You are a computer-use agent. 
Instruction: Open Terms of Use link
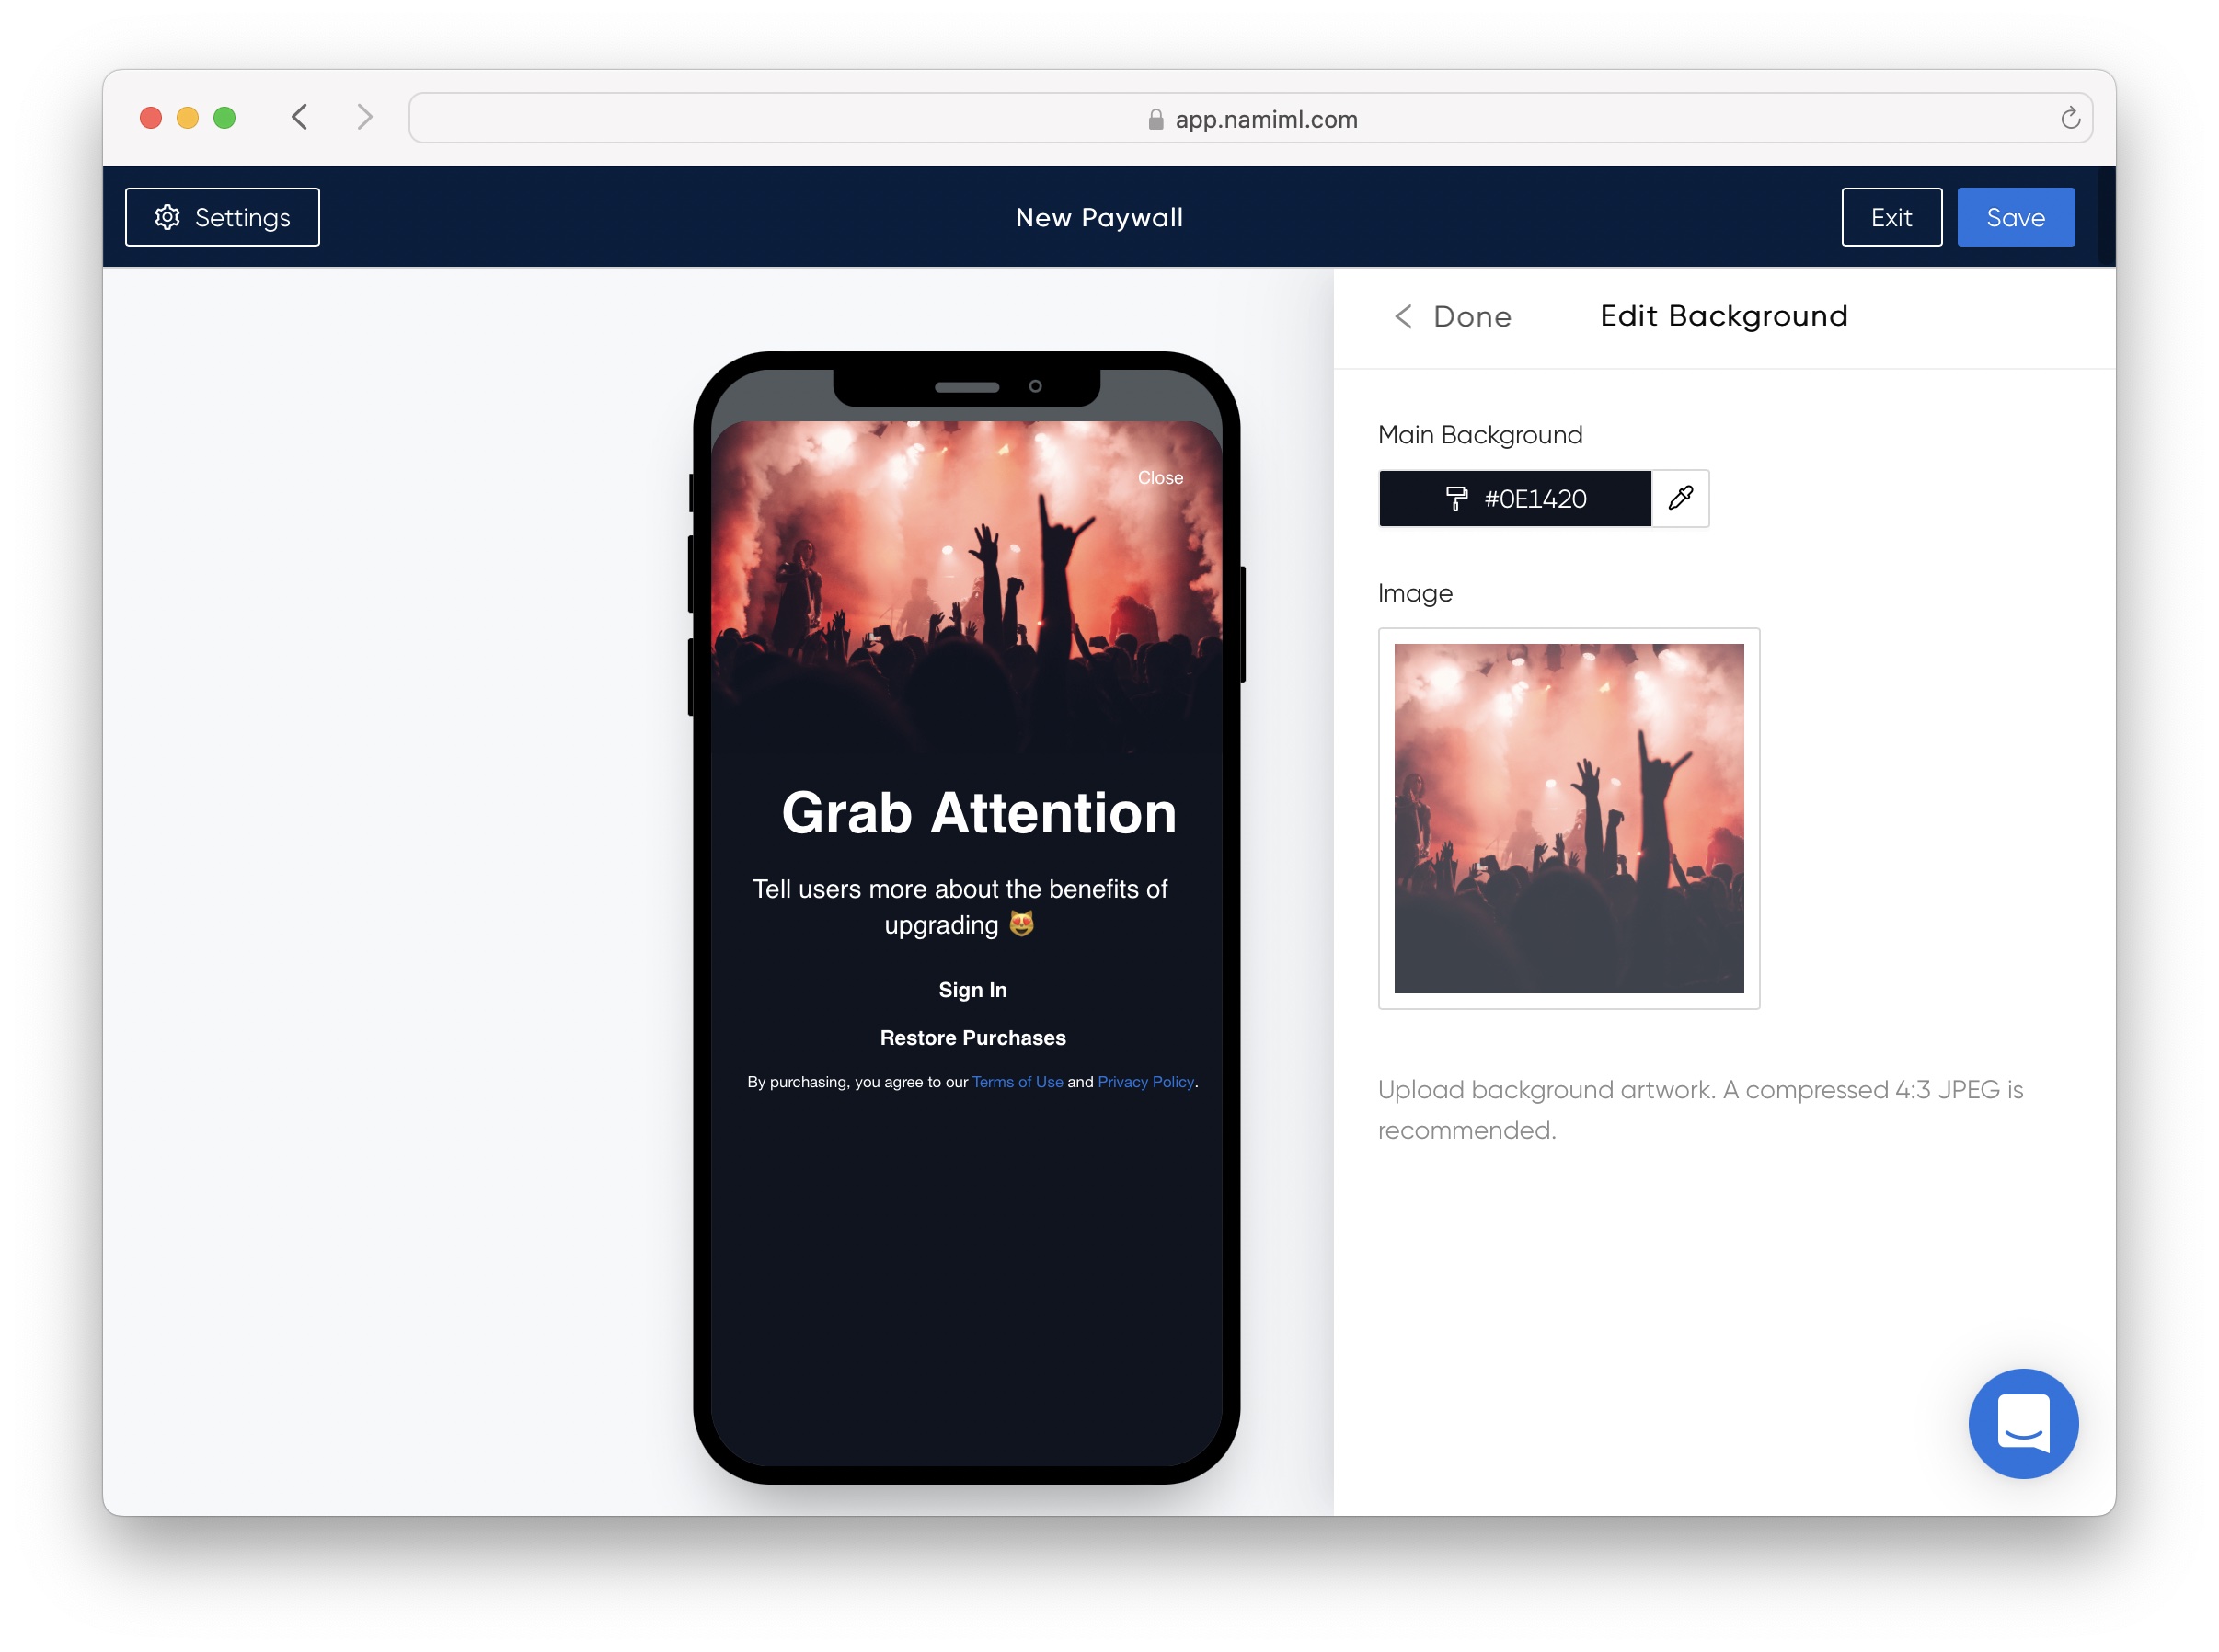(1017, 1082)
